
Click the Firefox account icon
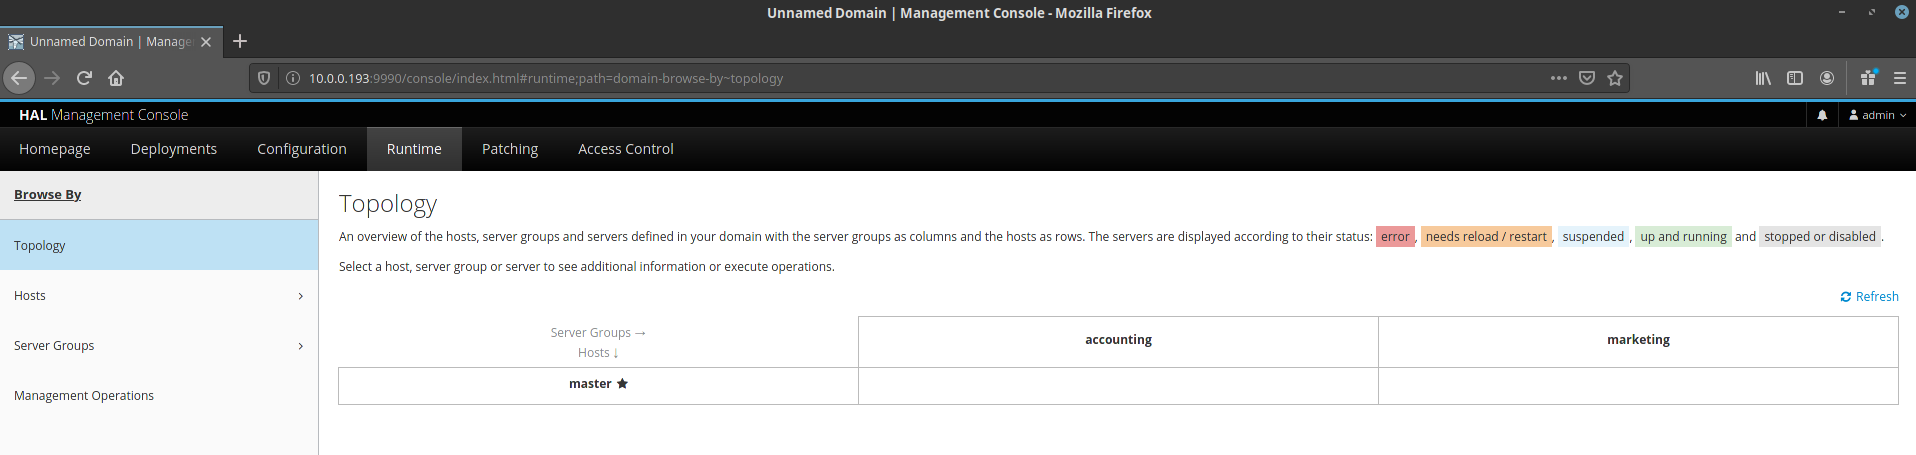(x=1827, y=78)
